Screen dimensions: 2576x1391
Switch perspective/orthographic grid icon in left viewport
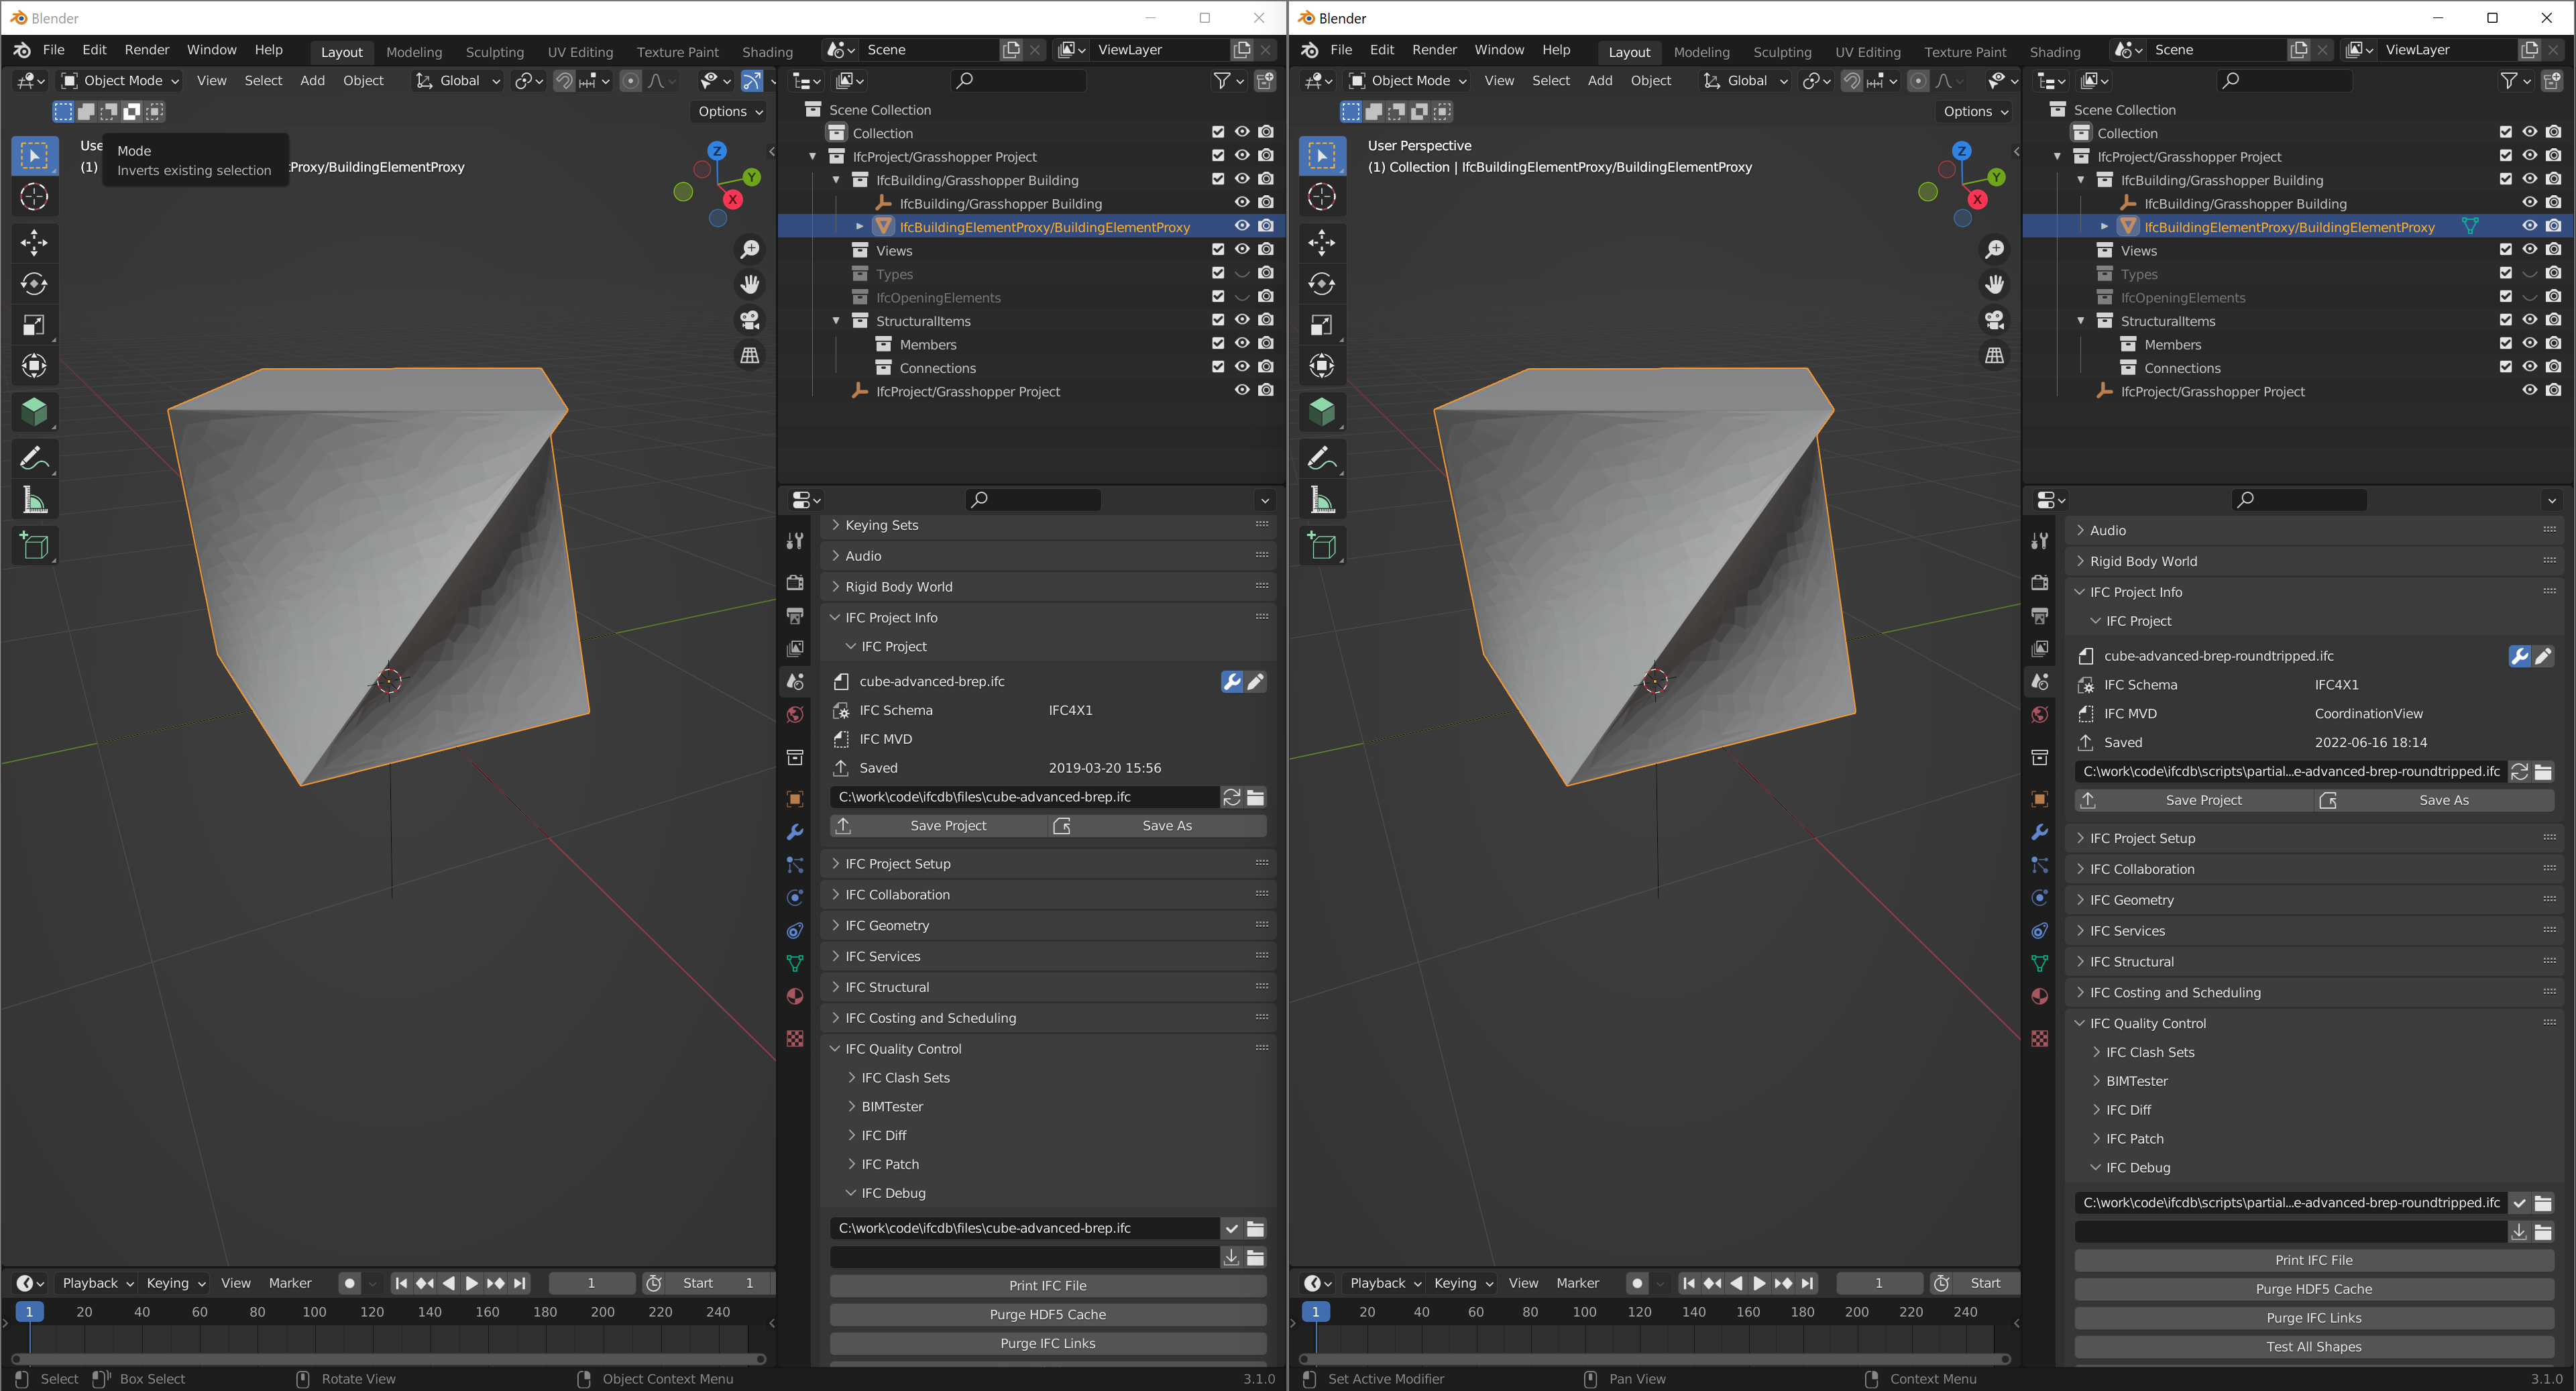pyautogui.click(x=749, y=355)
